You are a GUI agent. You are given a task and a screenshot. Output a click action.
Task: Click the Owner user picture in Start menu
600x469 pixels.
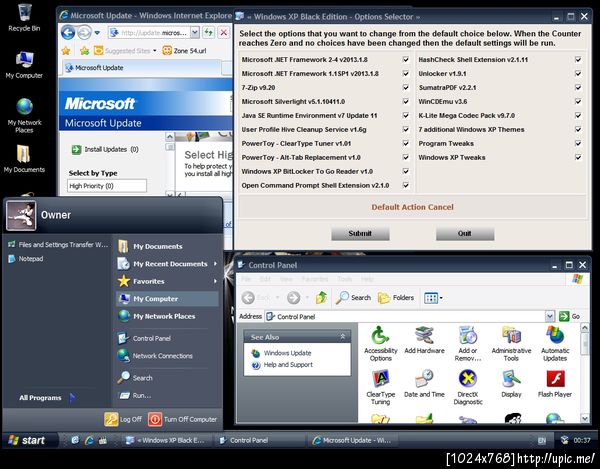coord(21,215)
